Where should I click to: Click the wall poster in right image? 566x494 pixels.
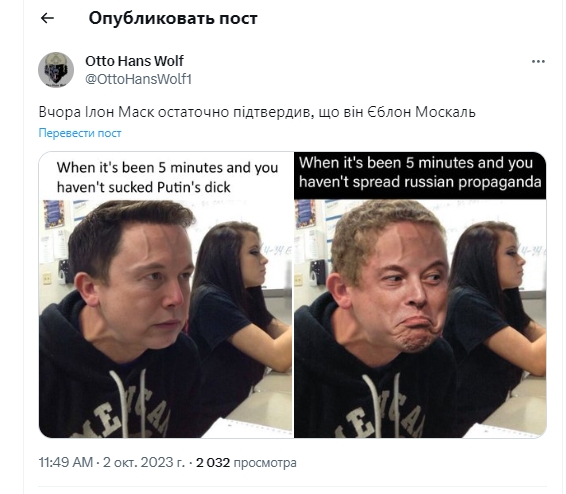tap(307, 214)
